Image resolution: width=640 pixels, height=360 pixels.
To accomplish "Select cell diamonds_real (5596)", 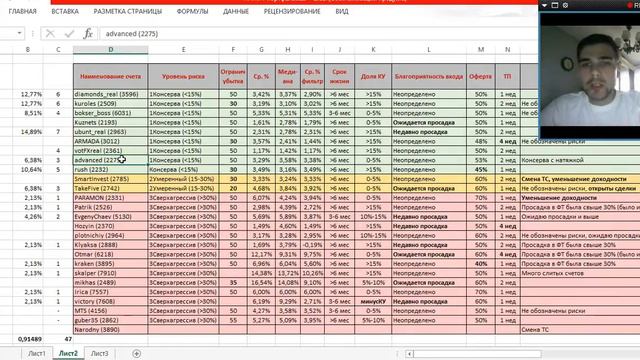I will [x=111, y=94].
